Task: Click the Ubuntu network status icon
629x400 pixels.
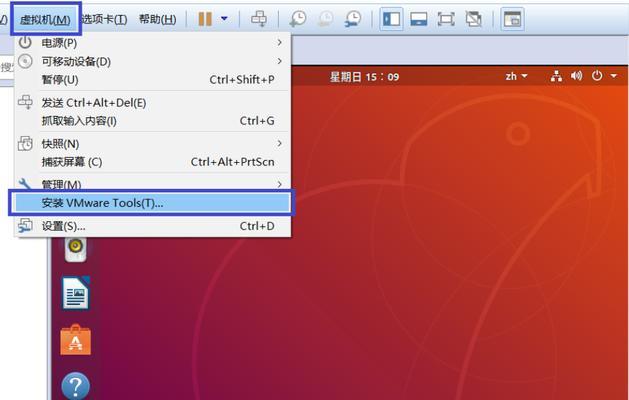Action: 556,76
